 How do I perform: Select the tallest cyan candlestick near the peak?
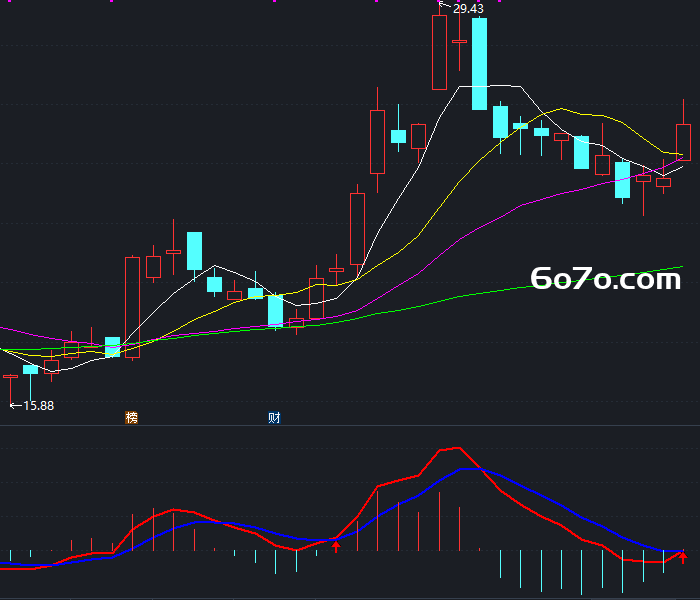[x=479, y=63]
